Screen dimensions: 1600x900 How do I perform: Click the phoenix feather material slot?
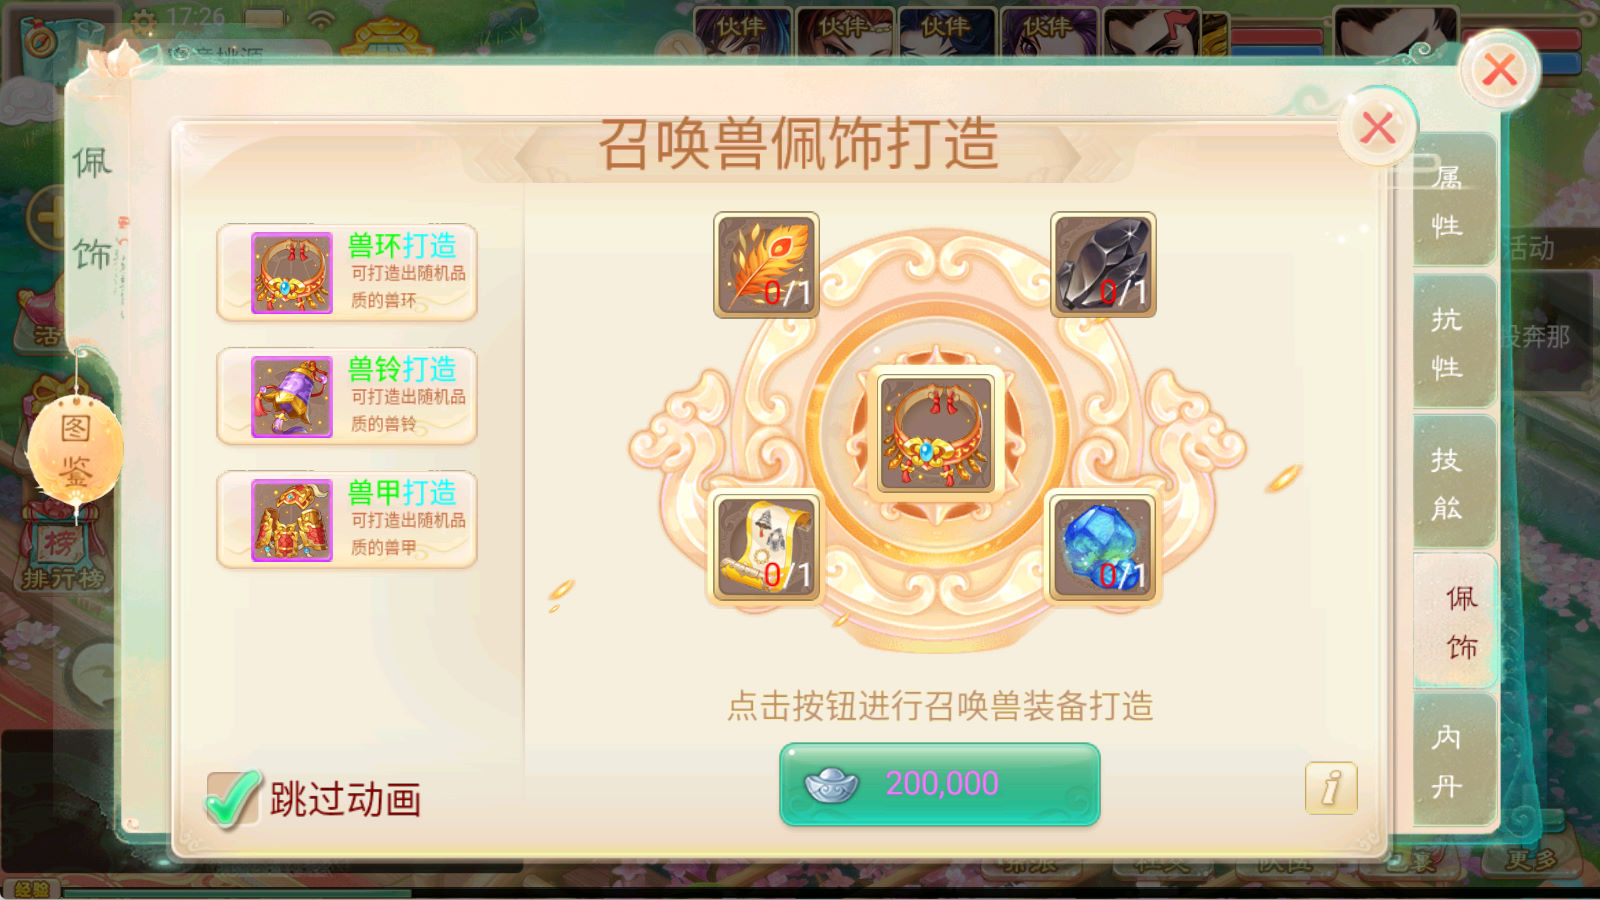[x=766, y=265]
